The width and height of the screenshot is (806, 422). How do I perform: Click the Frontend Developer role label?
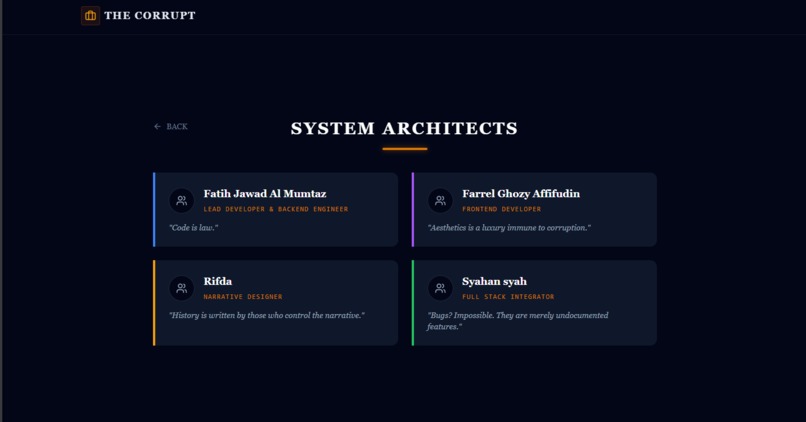click(x=501, y=209)
